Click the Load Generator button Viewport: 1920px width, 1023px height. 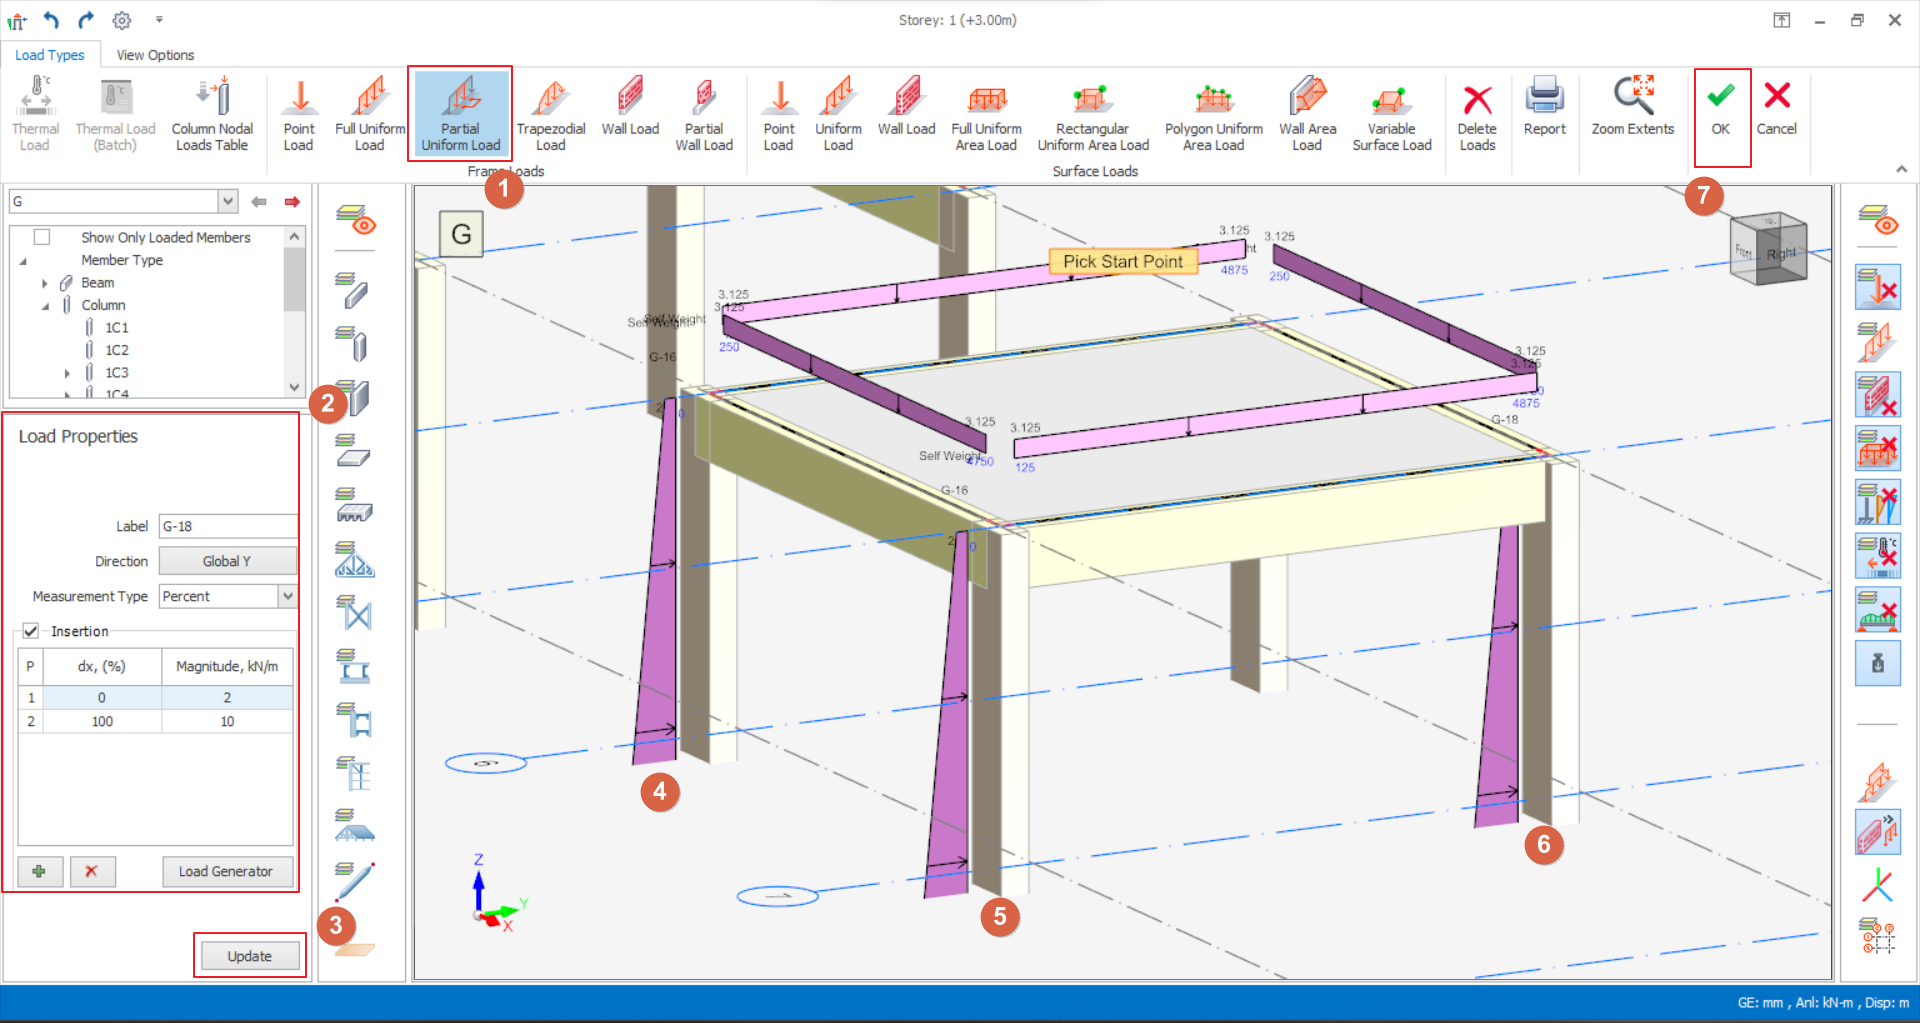tap(226, 871)
